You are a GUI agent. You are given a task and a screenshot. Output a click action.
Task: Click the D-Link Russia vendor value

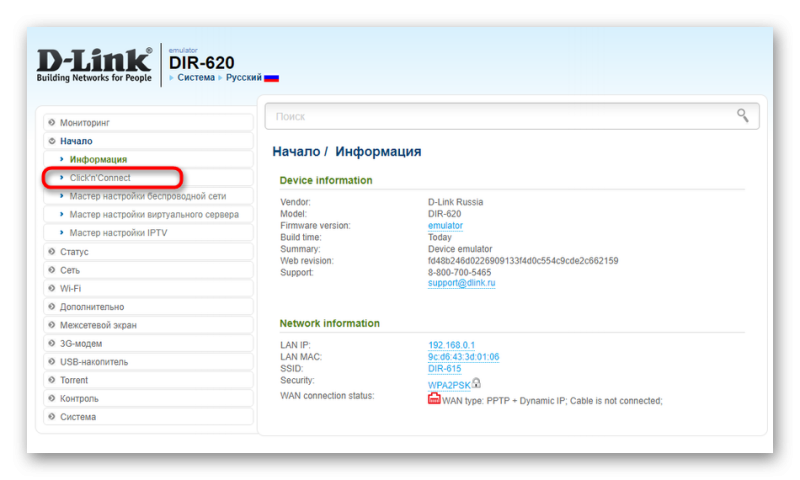[455, 202]
